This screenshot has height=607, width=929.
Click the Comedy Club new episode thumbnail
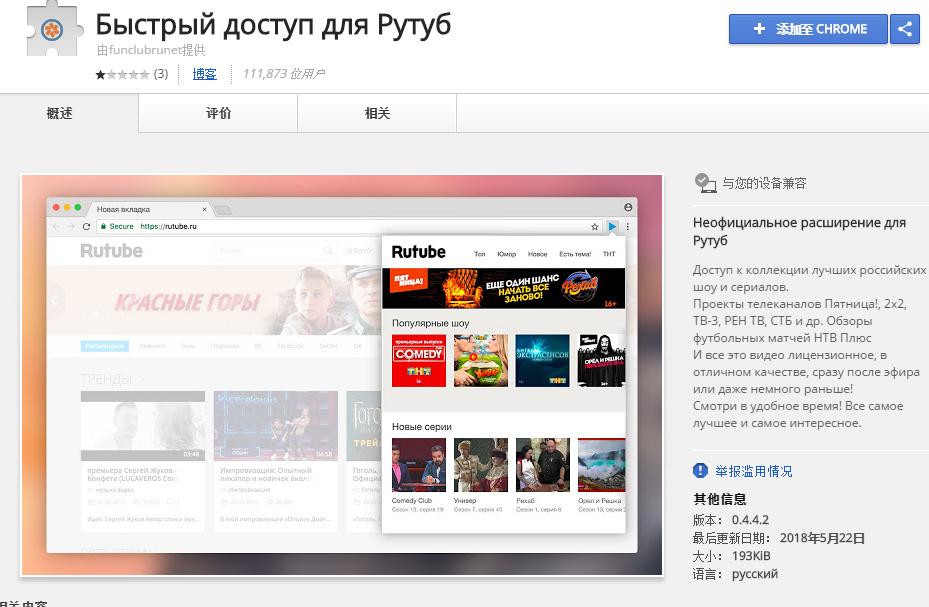tap(418, 465)
